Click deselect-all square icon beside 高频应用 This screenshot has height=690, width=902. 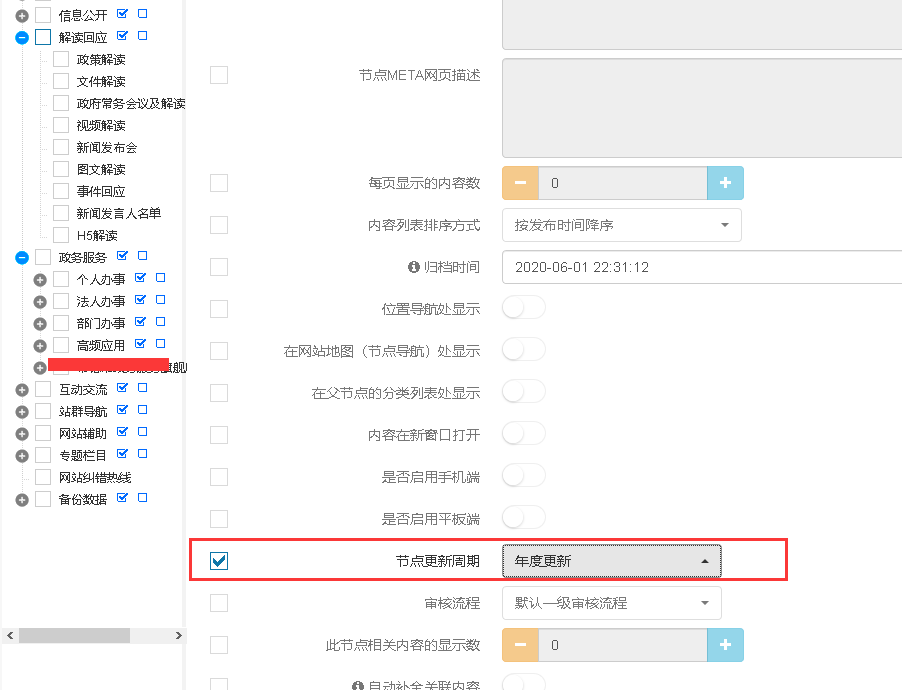click(x=160, y=344)
